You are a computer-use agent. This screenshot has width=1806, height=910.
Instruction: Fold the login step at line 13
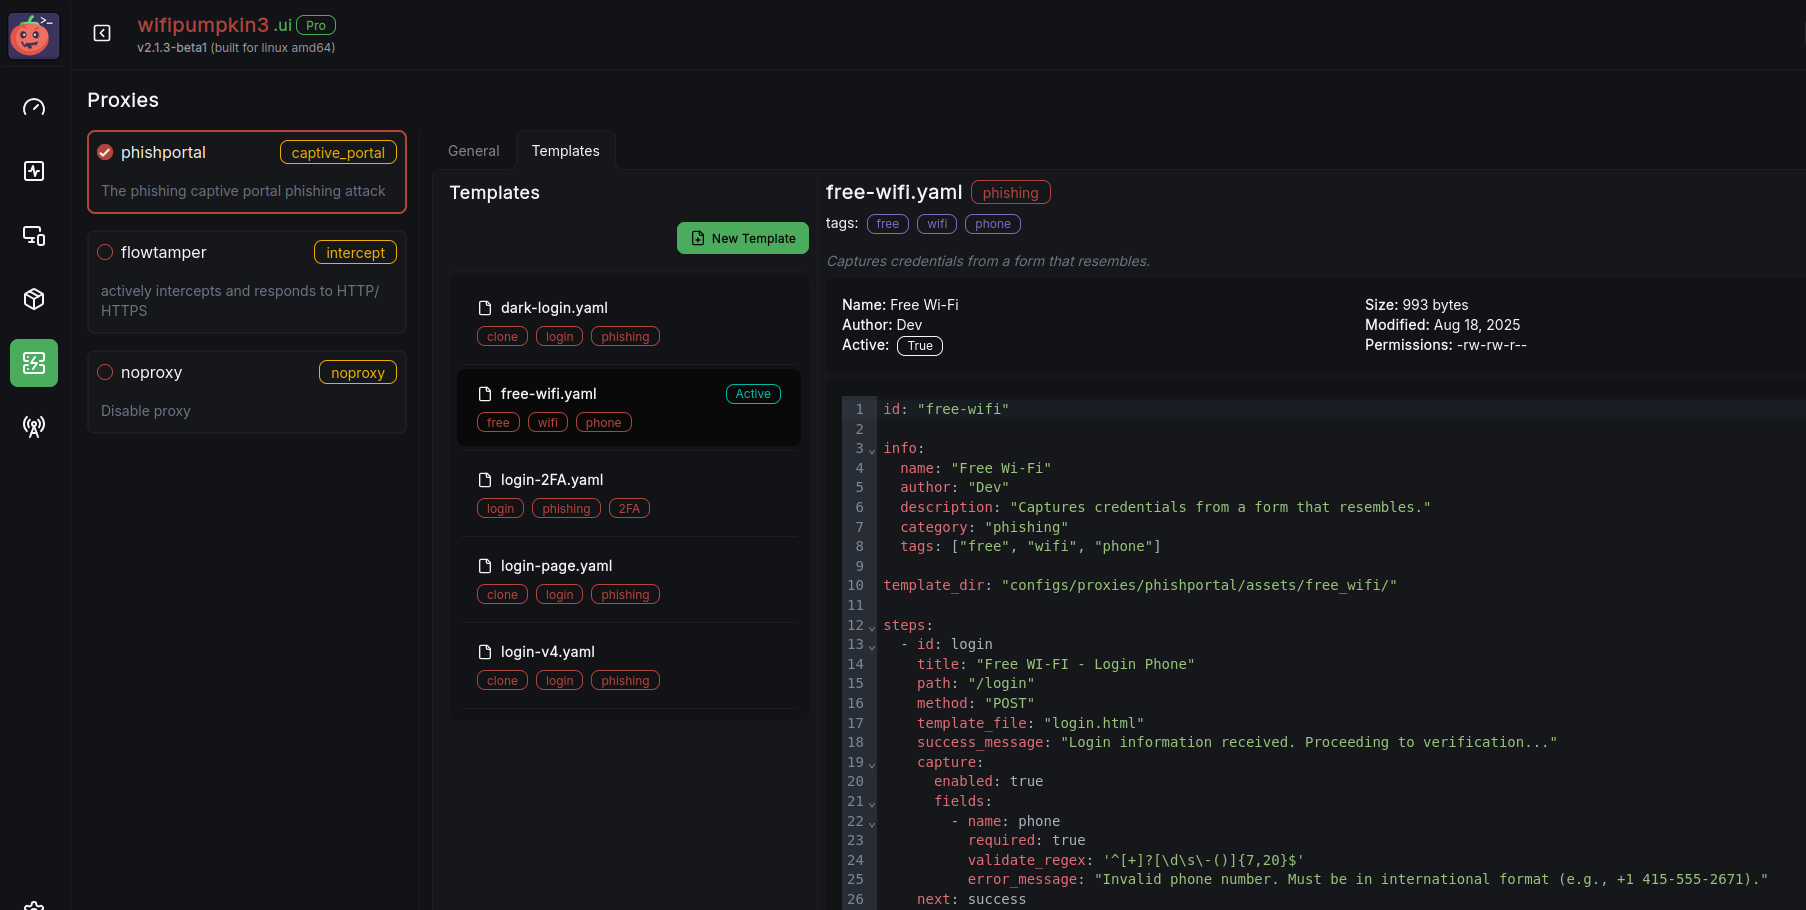[872, 646]
